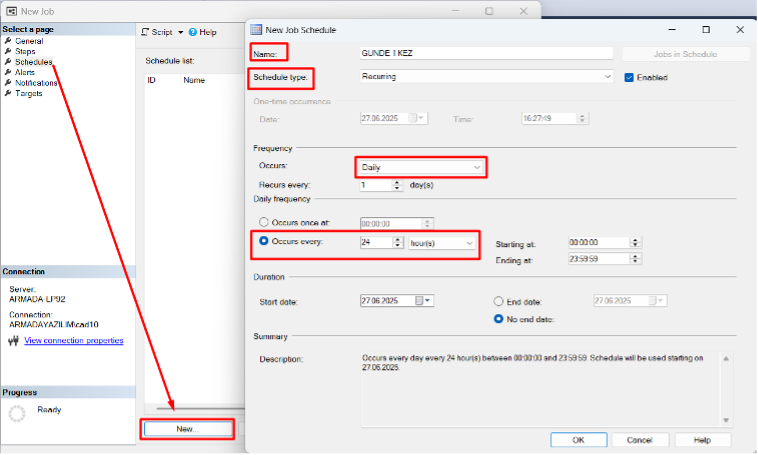Click the Name field containing GUNDE 1 KEZ
The width and height of the screenshot is (758, 455).
(x=486, y=53)
